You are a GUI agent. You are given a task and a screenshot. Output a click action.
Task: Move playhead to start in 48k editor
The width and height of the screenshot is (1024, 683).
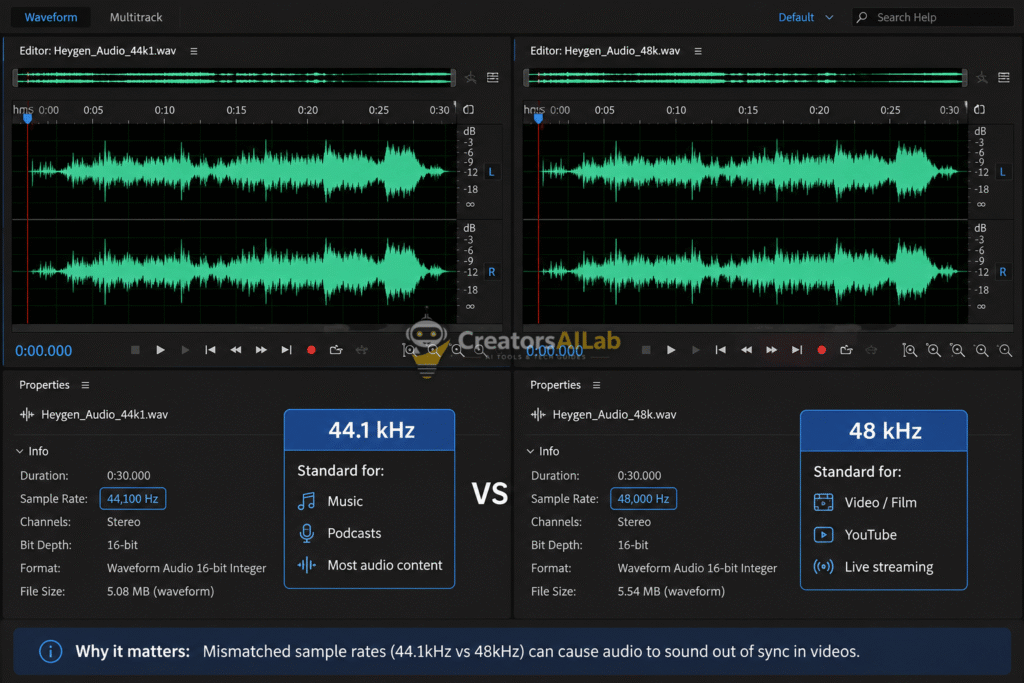pos(721,350)
